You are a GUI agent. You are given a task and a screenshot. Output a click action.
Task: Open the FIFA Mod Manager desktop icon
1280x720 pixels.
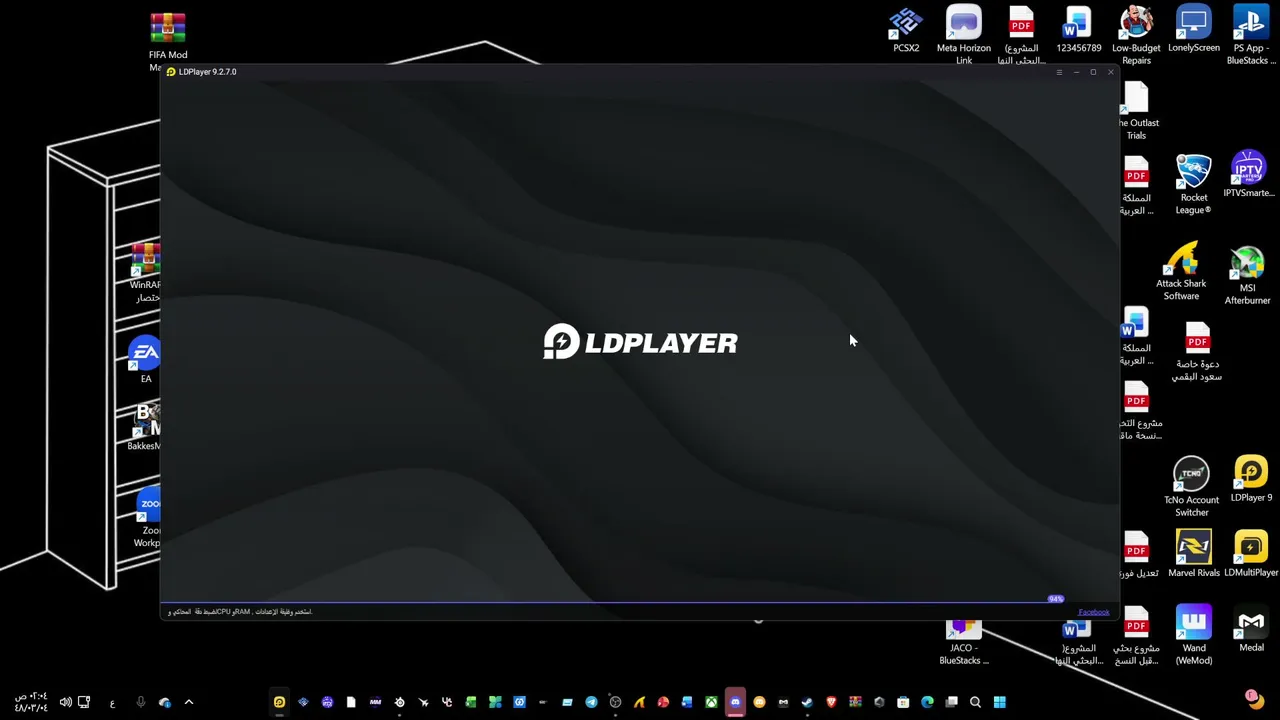tap(168, 42)
